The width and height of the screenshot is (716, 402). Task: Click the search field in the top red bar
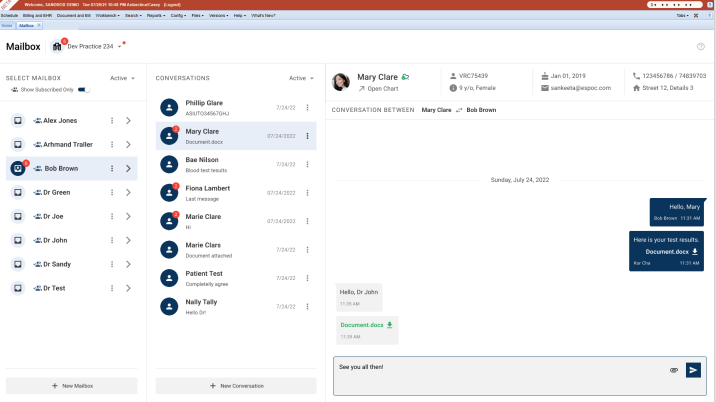[x=674, y=5]
